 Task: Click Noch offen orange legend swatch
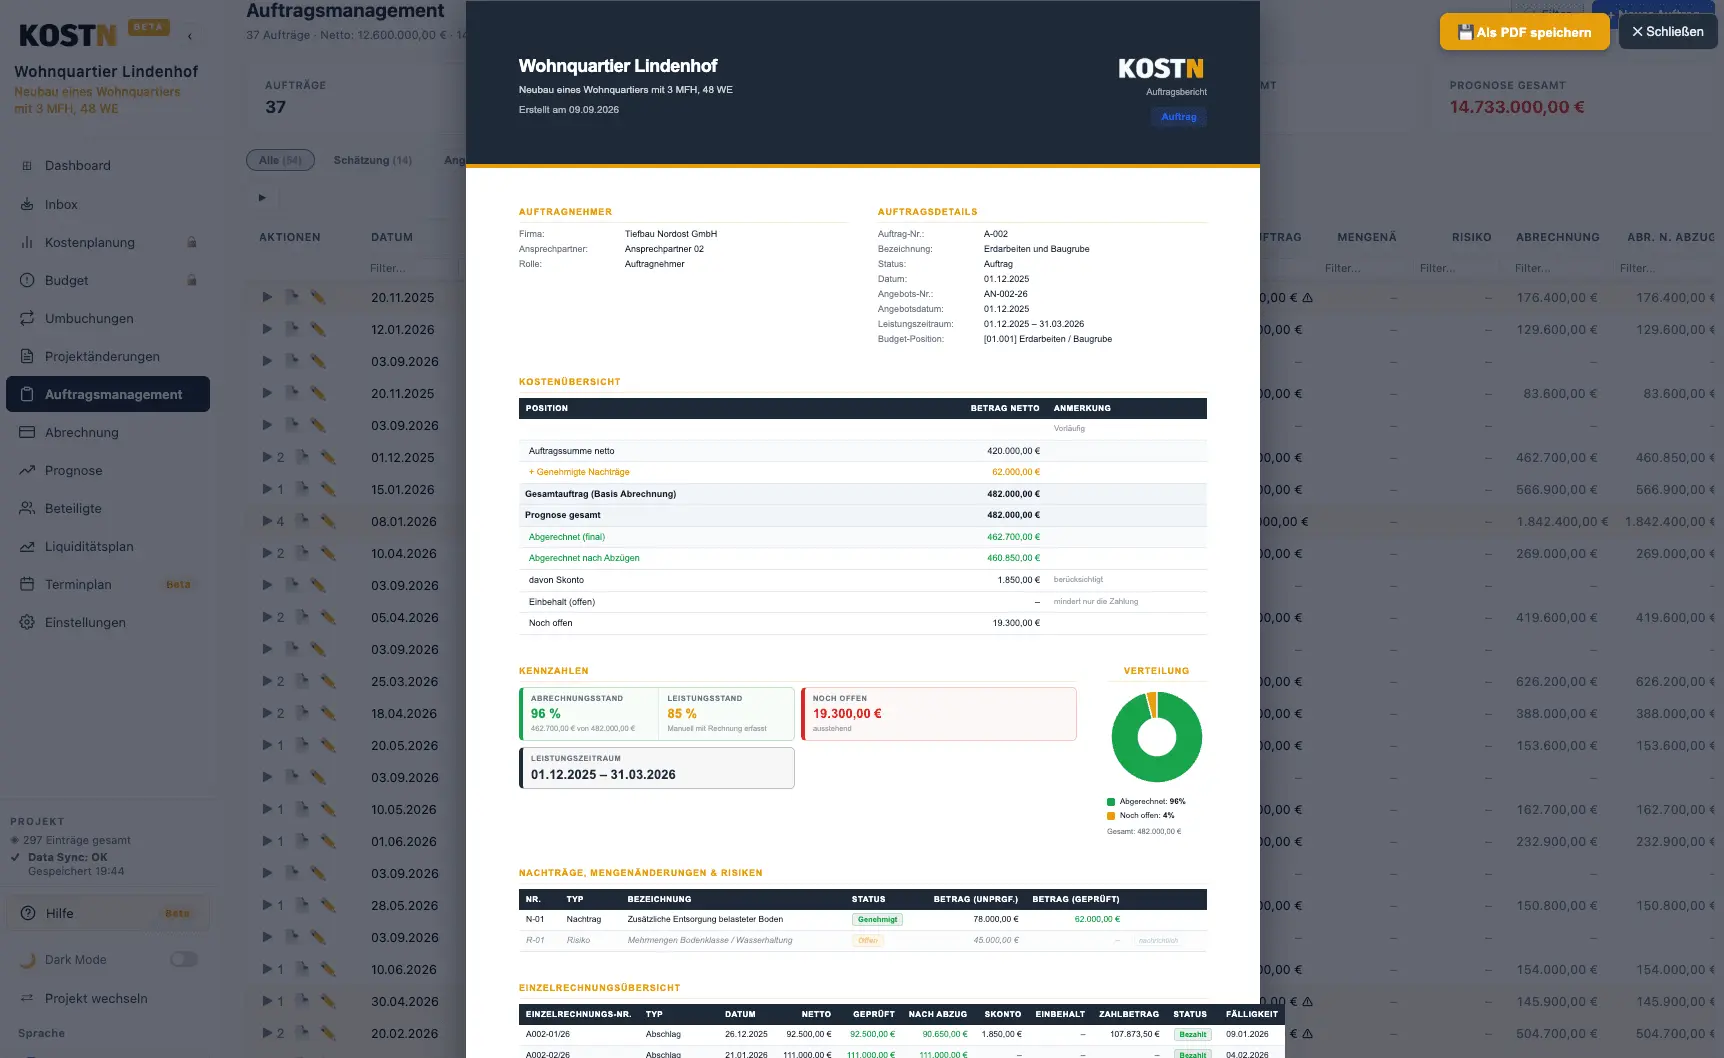tap(1111, 815)
